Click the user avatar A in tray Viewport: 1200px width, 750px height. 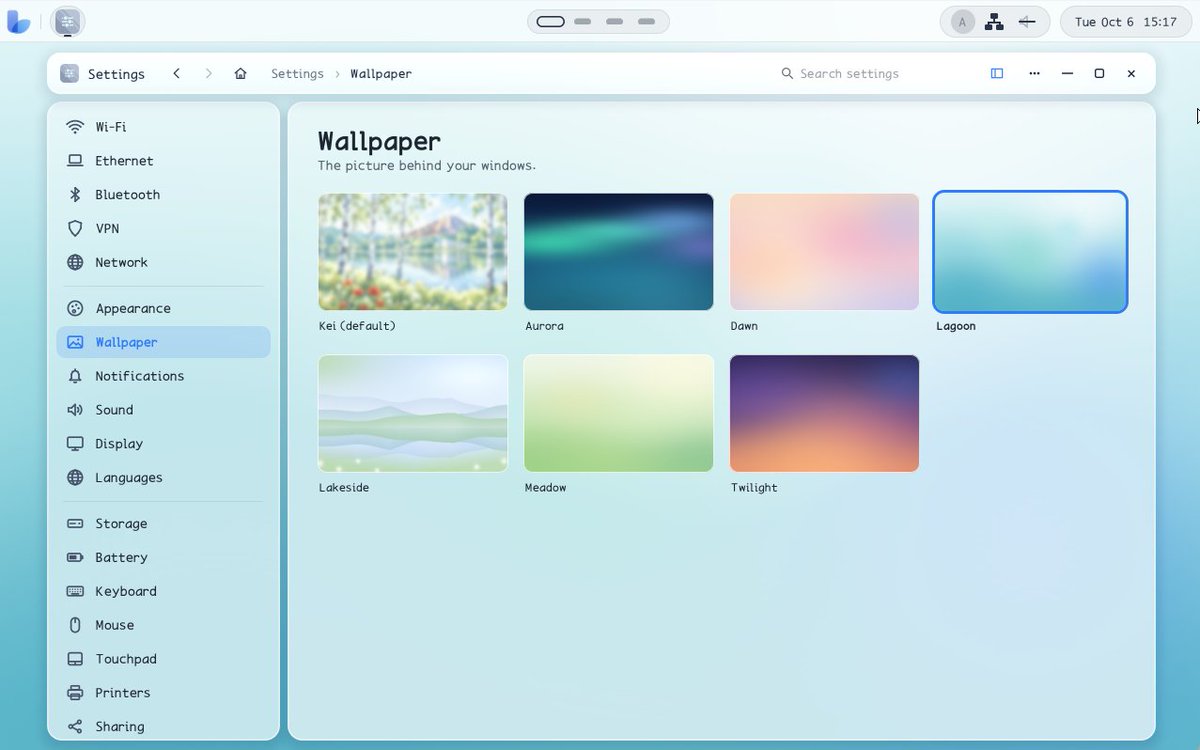click(x=962, y=22)
